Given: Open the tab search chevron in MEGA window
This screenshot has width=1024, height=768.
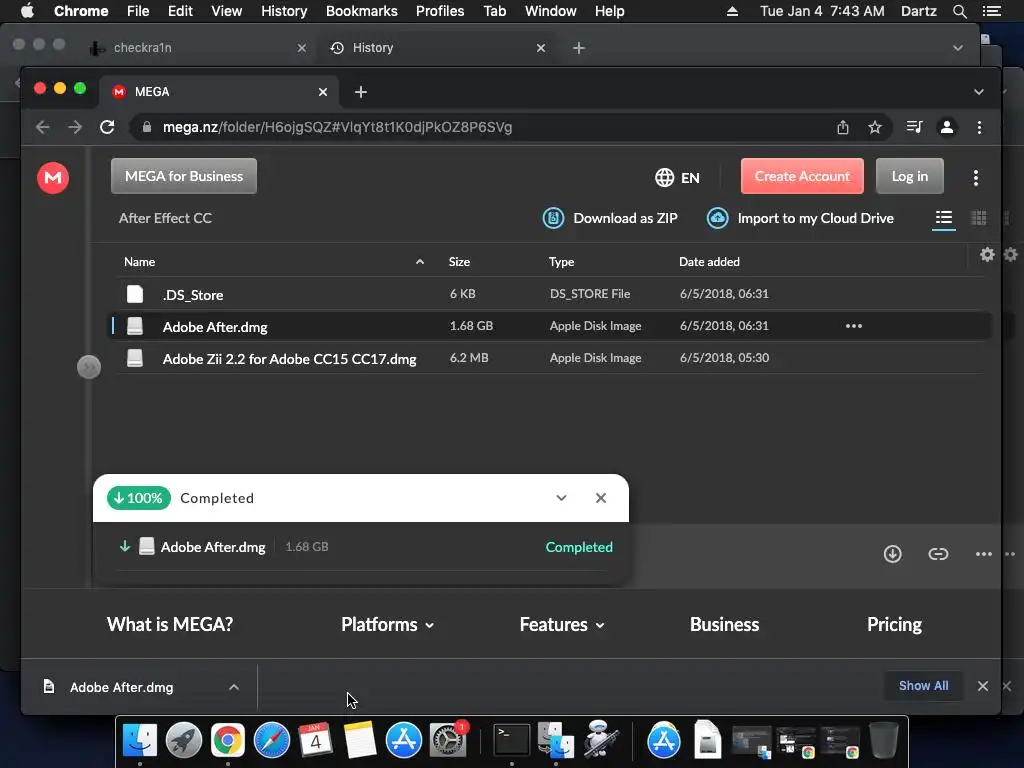Looking at the screenshot, I should (x=978, y=92).
